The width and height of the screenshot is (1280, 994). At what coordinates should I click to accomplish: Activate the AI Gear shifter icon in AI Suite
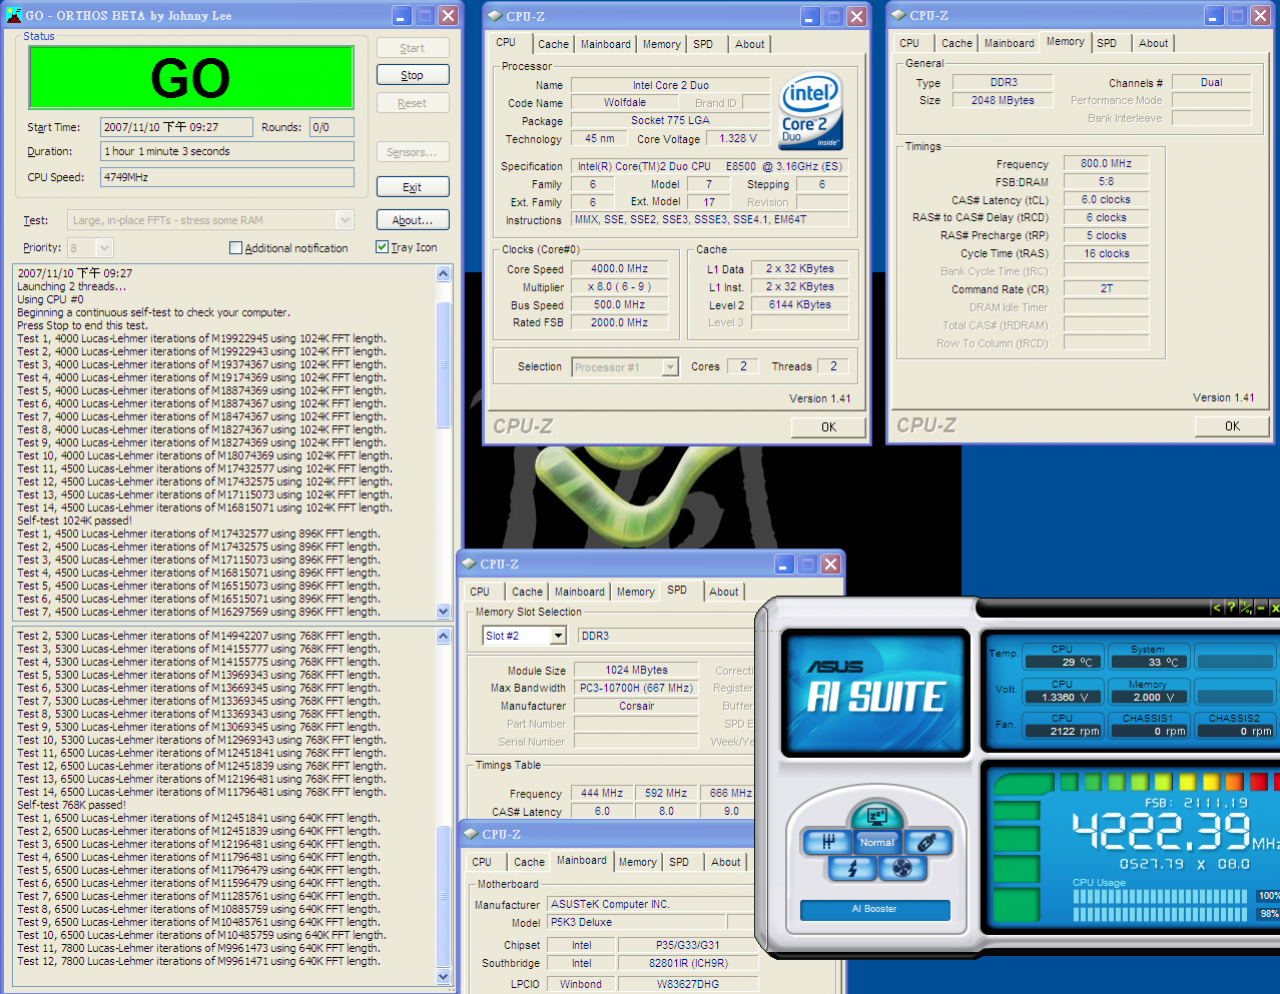828,842
